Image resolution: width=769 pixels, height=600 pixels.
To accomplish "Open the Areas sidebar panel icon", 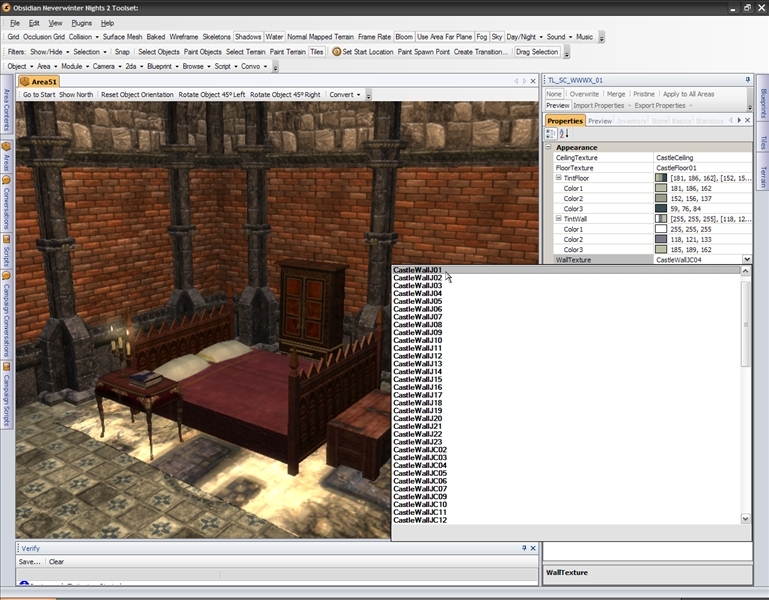I will coord(6,146).
